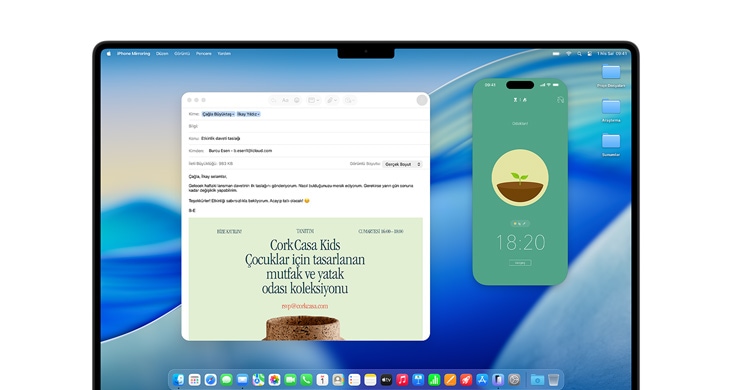
Task: Launch Safari from the Dock
Action: click(x=211, y=380)
